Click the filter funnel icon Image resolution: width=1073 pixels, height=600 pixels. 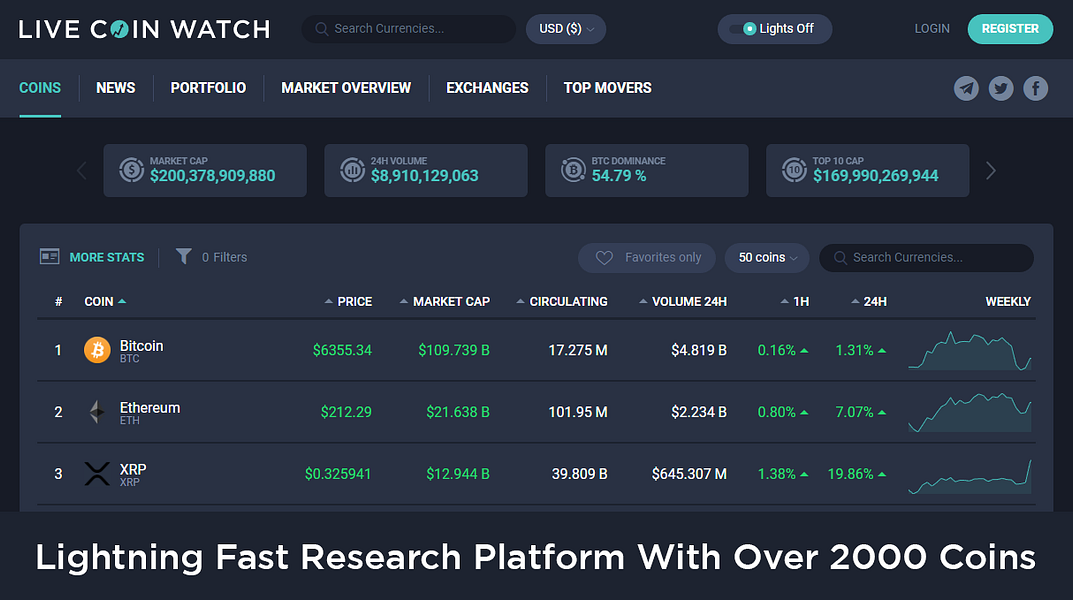click(x=183, y=257)
